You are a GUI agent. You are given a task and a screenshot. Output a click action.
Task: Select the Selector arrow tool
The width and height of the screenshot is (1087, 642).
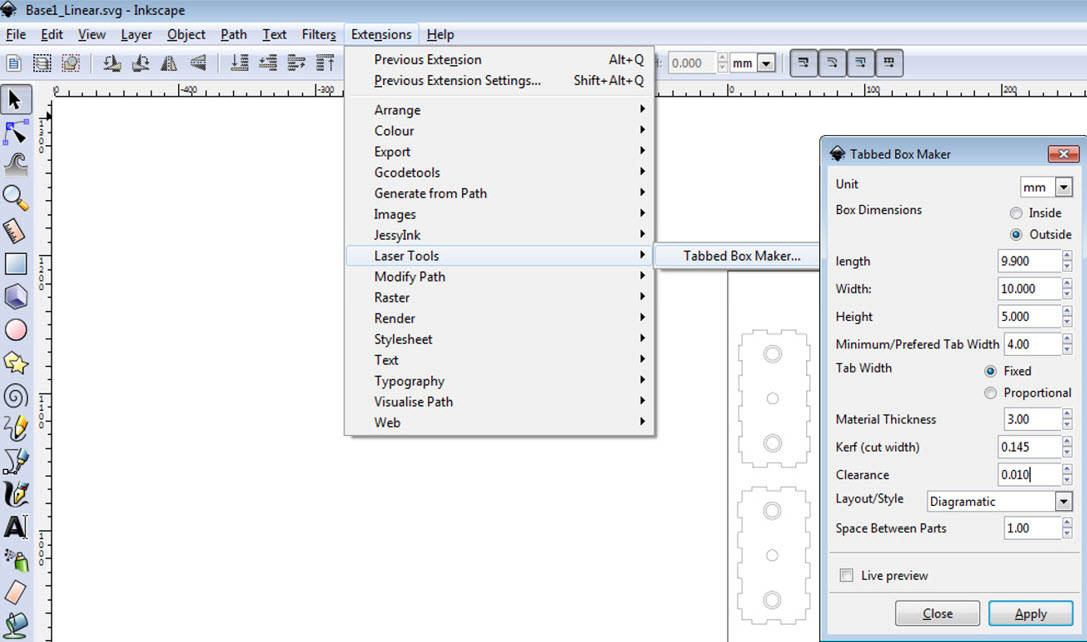click(15, 100)
